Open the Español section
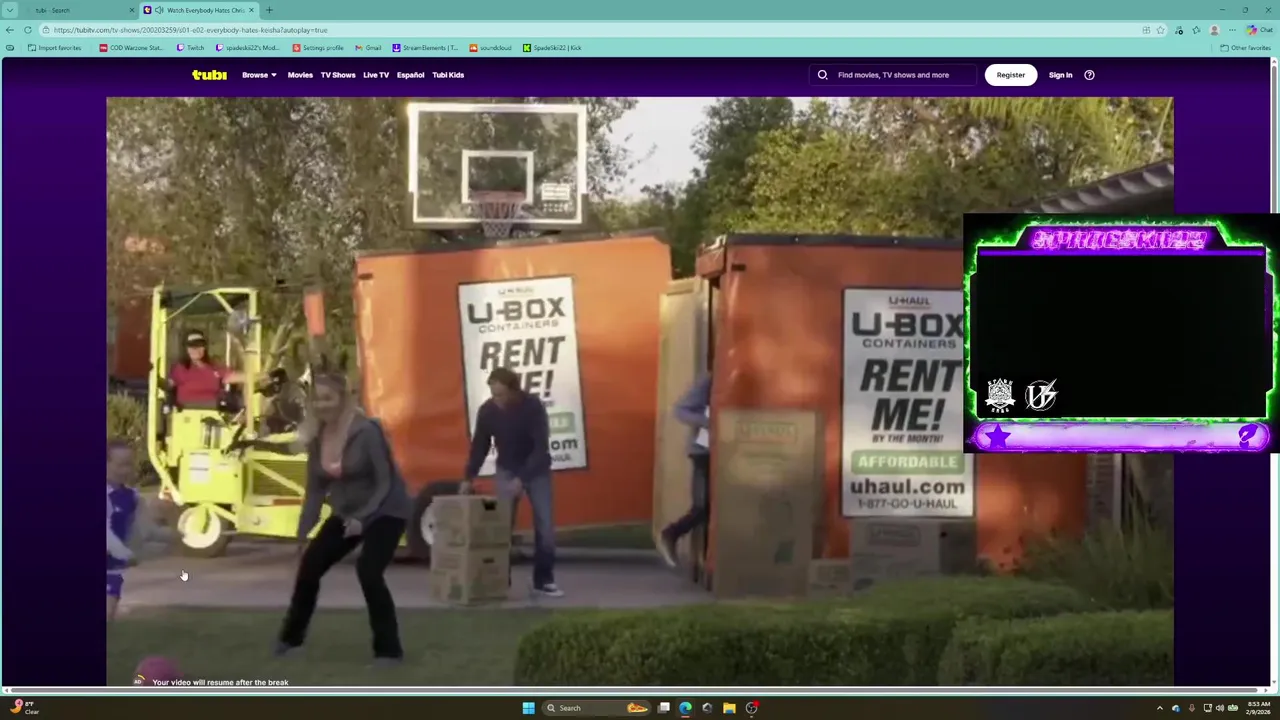The height and width of the screenshot is (720, 1280). point(410,75)
